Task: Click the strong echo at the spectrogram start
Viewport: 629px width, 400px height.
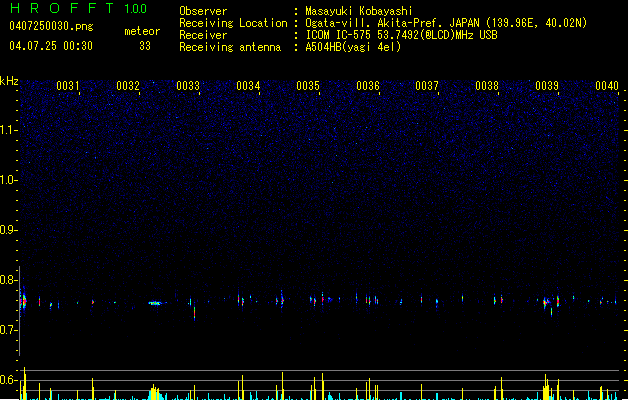Action: (23, 300)
